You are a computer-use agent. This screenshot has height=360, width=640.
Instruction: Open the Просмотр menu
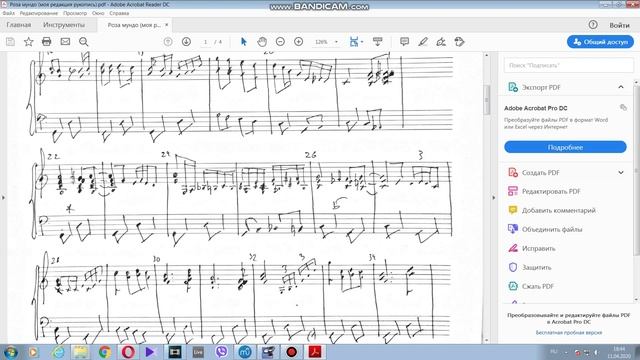pos(75,13)
